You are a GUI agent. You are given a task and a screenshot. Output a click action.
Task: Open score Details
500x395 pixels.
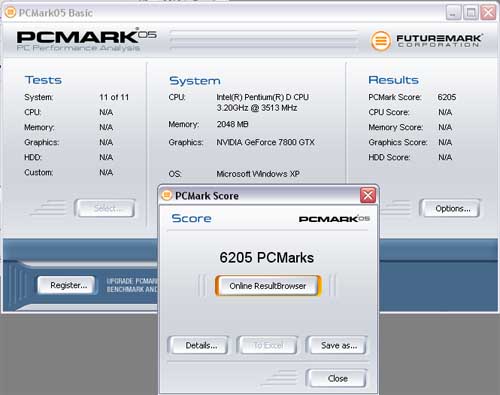(201, 345)
